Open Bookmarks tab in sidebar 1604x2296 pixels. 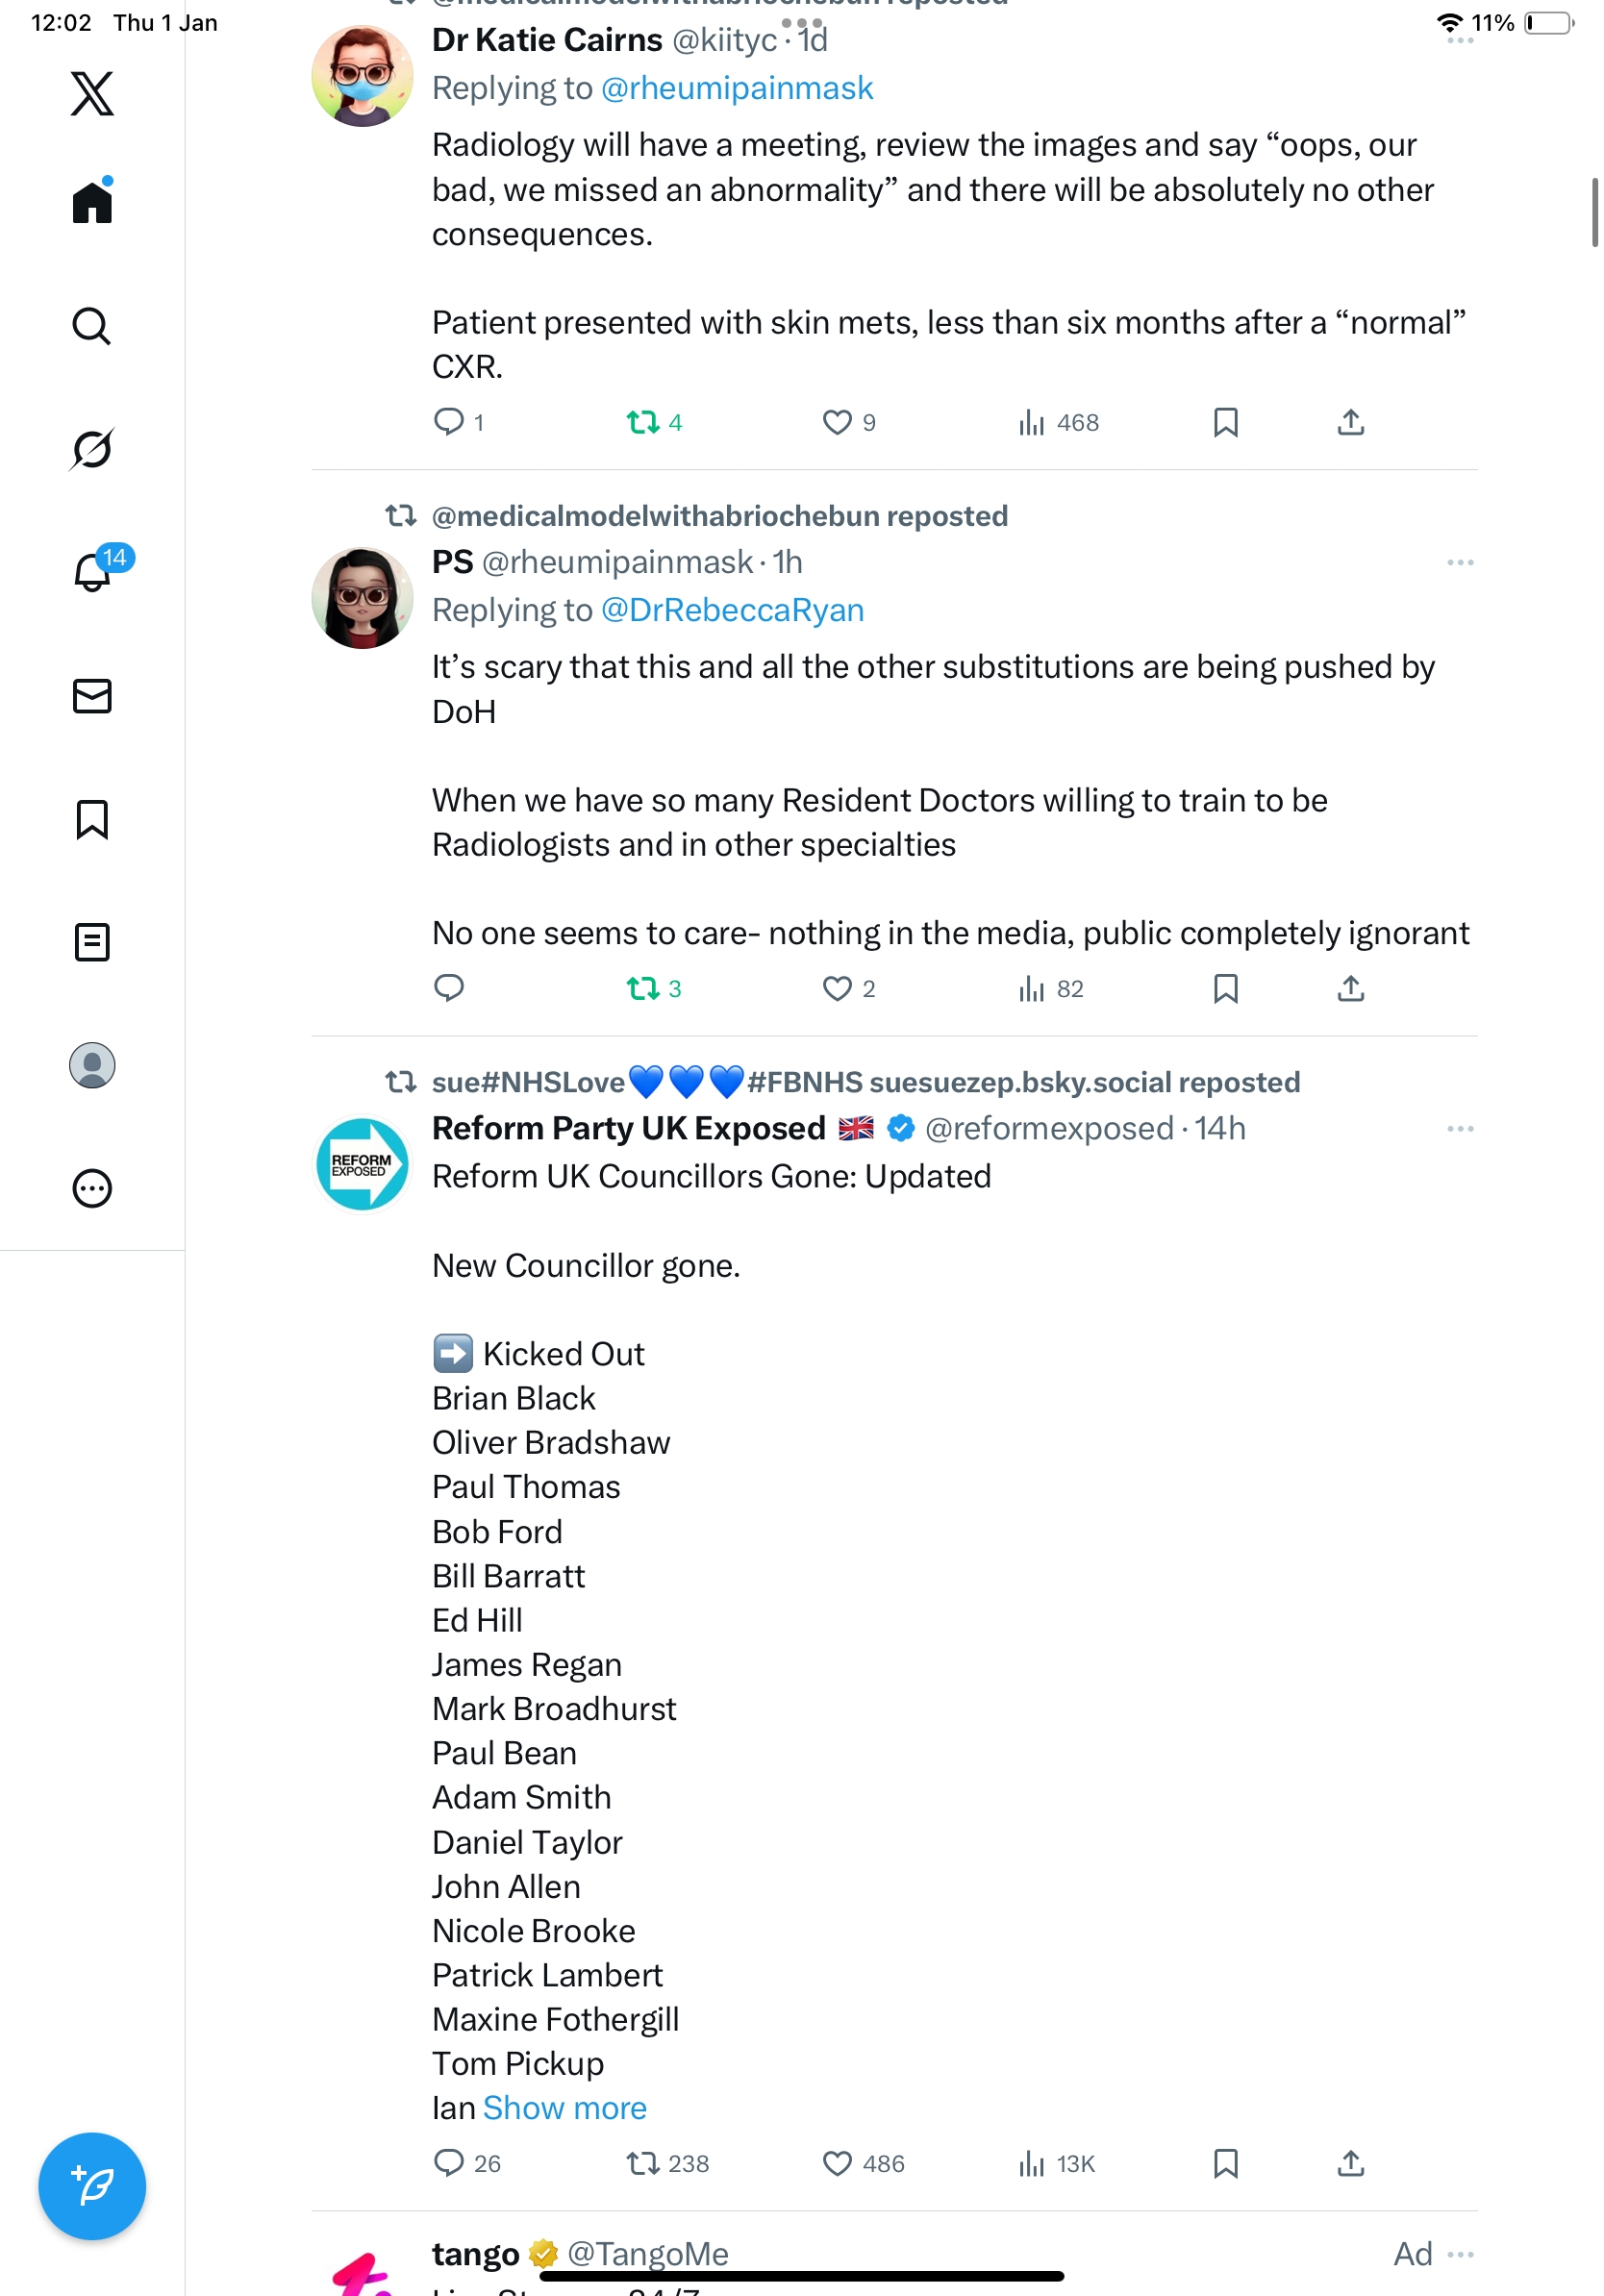92,819
